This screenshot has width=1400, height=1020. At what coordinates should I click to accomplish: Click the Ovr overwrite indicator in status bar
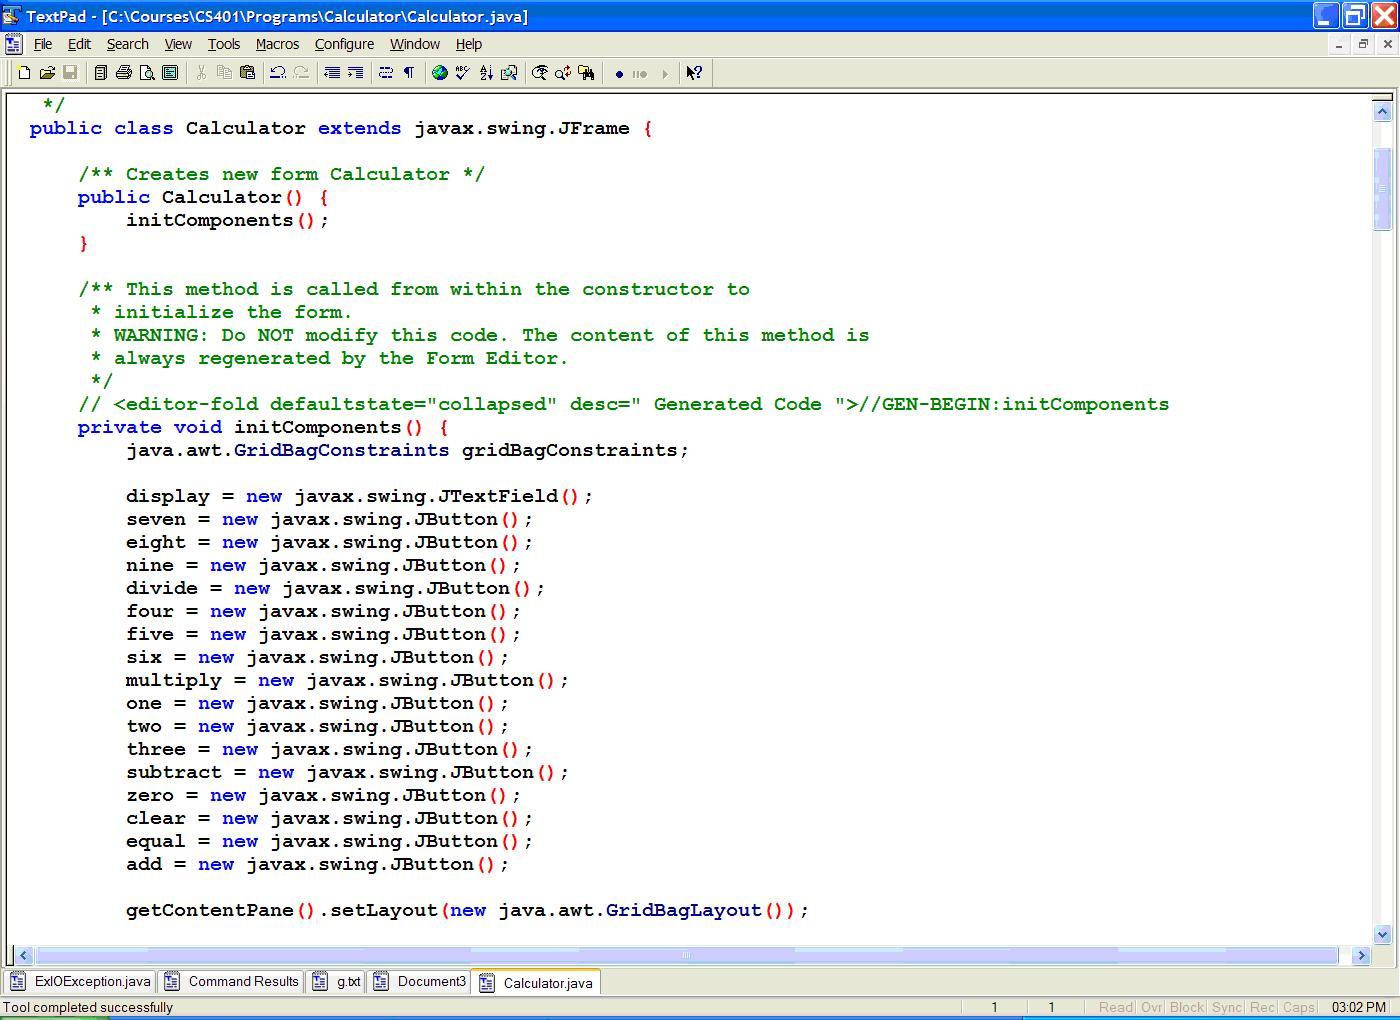[x=1151, y=1007]
